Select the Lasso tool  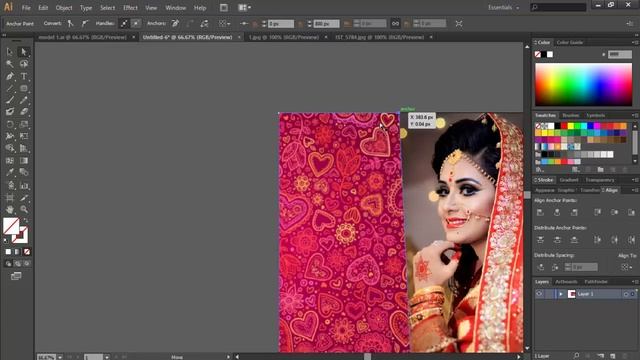point(24,64)
